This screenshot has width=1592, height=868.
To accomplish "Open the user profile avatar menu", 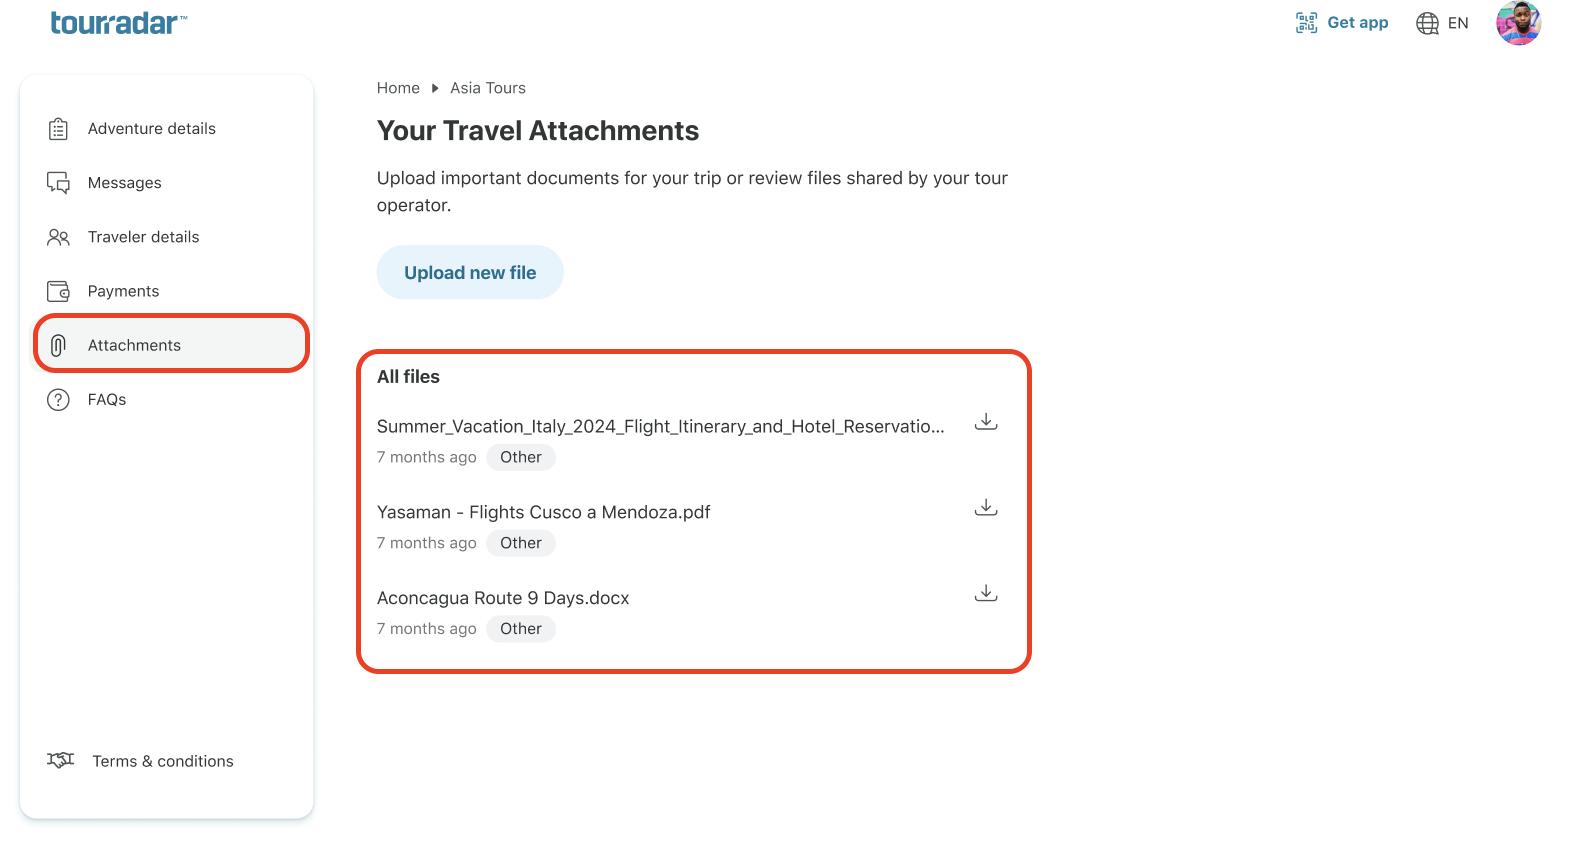I will click(x=1518, y=23).
